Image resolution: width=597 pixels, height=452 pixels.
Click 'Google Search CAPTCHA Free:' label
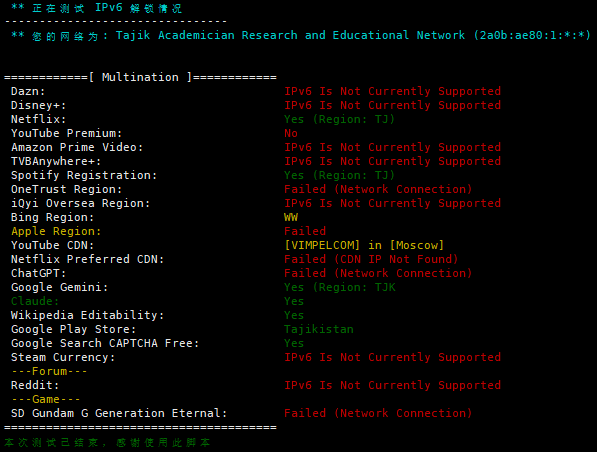pos(105,343)
